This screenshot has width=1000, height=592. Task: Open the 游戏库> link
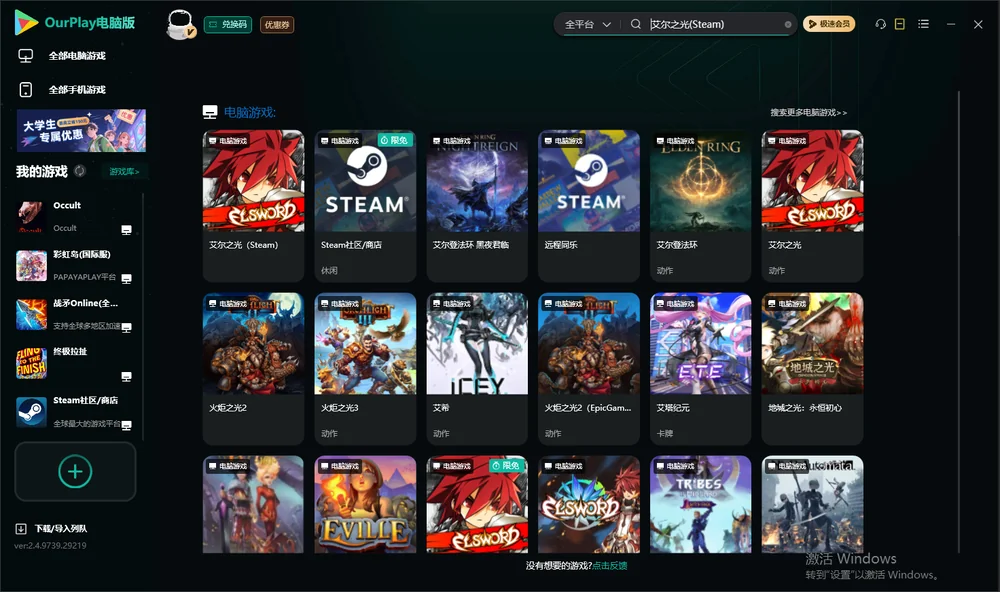click(124, 171)
